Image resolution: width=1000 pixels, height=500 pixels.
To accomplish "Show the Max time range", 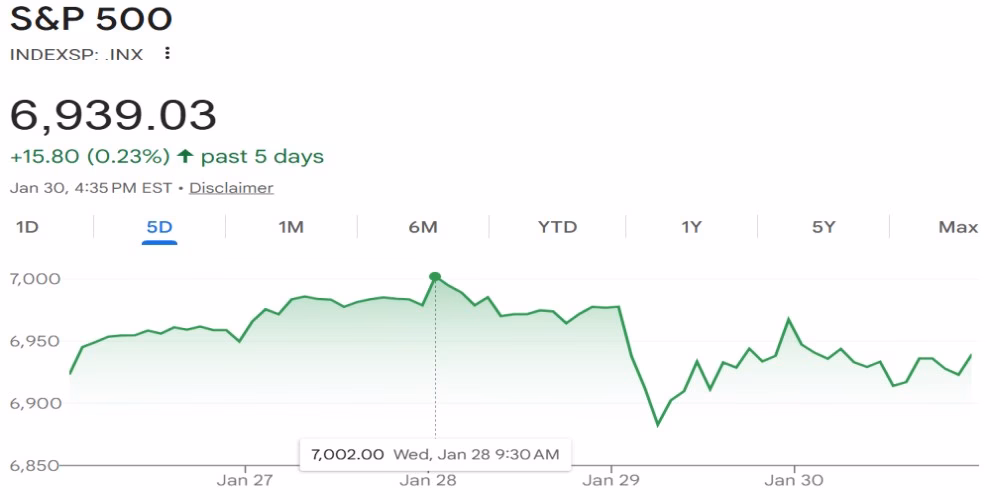I will [x=957, y=227].
